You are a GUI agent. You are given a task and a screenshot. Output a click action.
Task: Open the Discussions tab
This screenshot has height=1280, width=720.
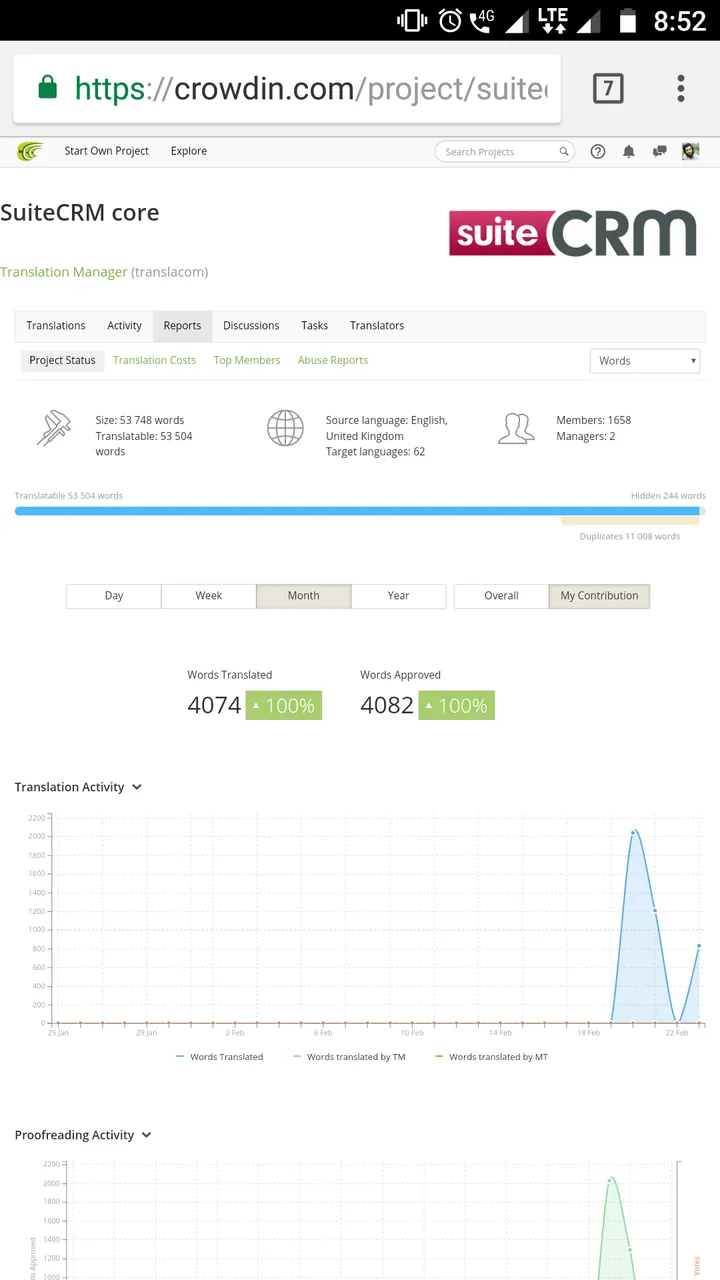(x=251, y=326)
